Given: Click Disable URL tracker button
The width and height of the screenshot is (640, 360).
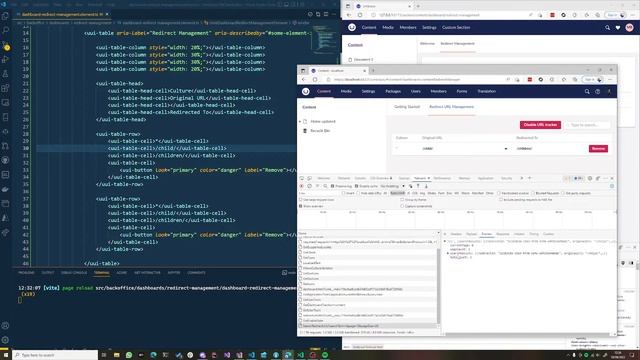Looking at the screenshot, I should [x=540, y=125].
